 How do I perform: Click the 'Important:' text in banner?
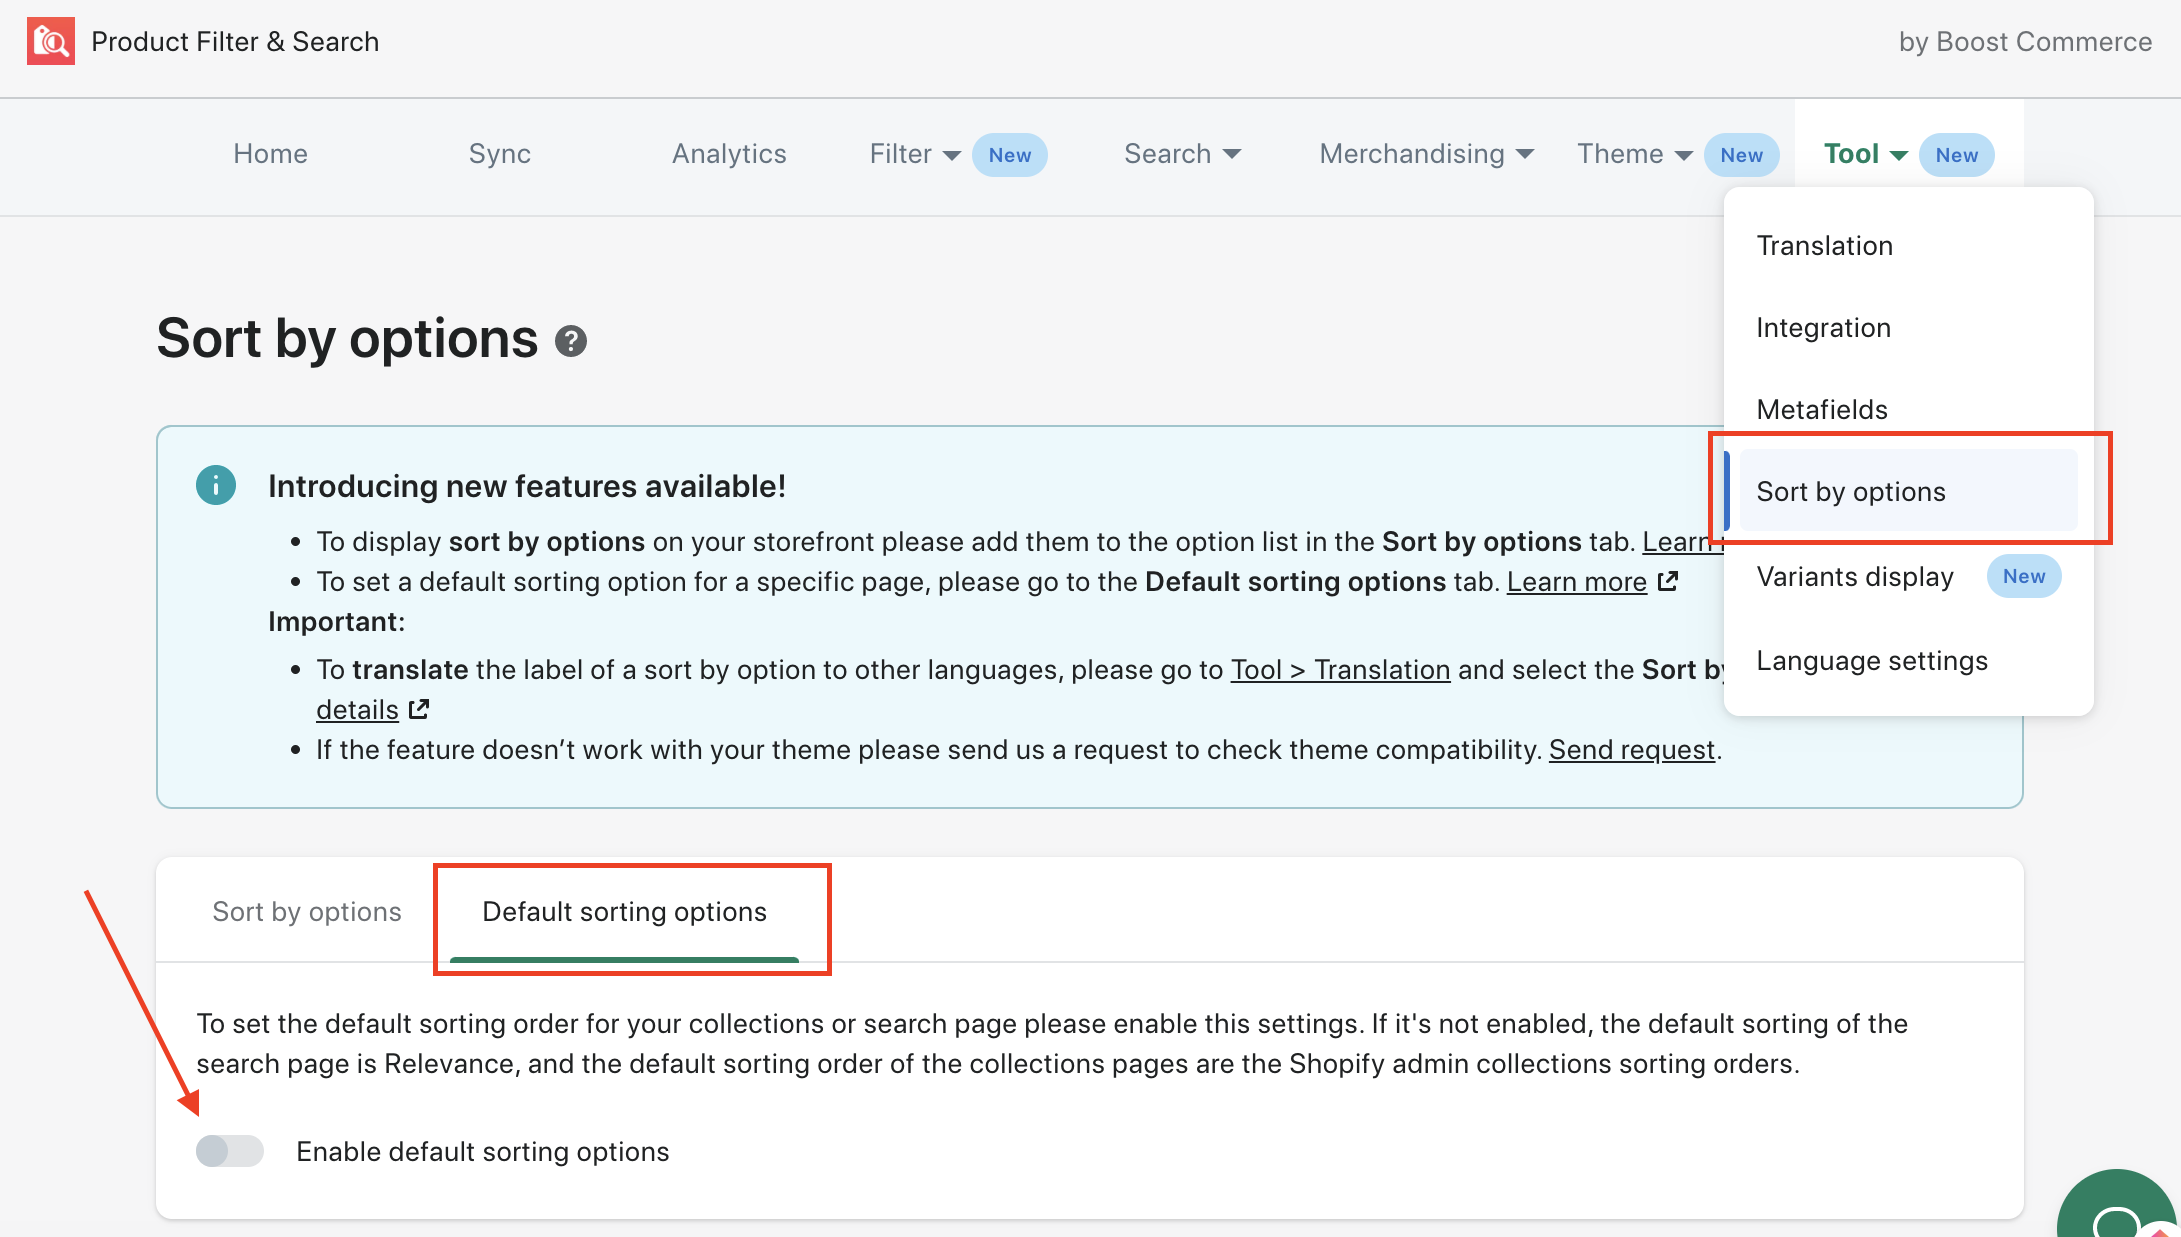coord(336,621)
